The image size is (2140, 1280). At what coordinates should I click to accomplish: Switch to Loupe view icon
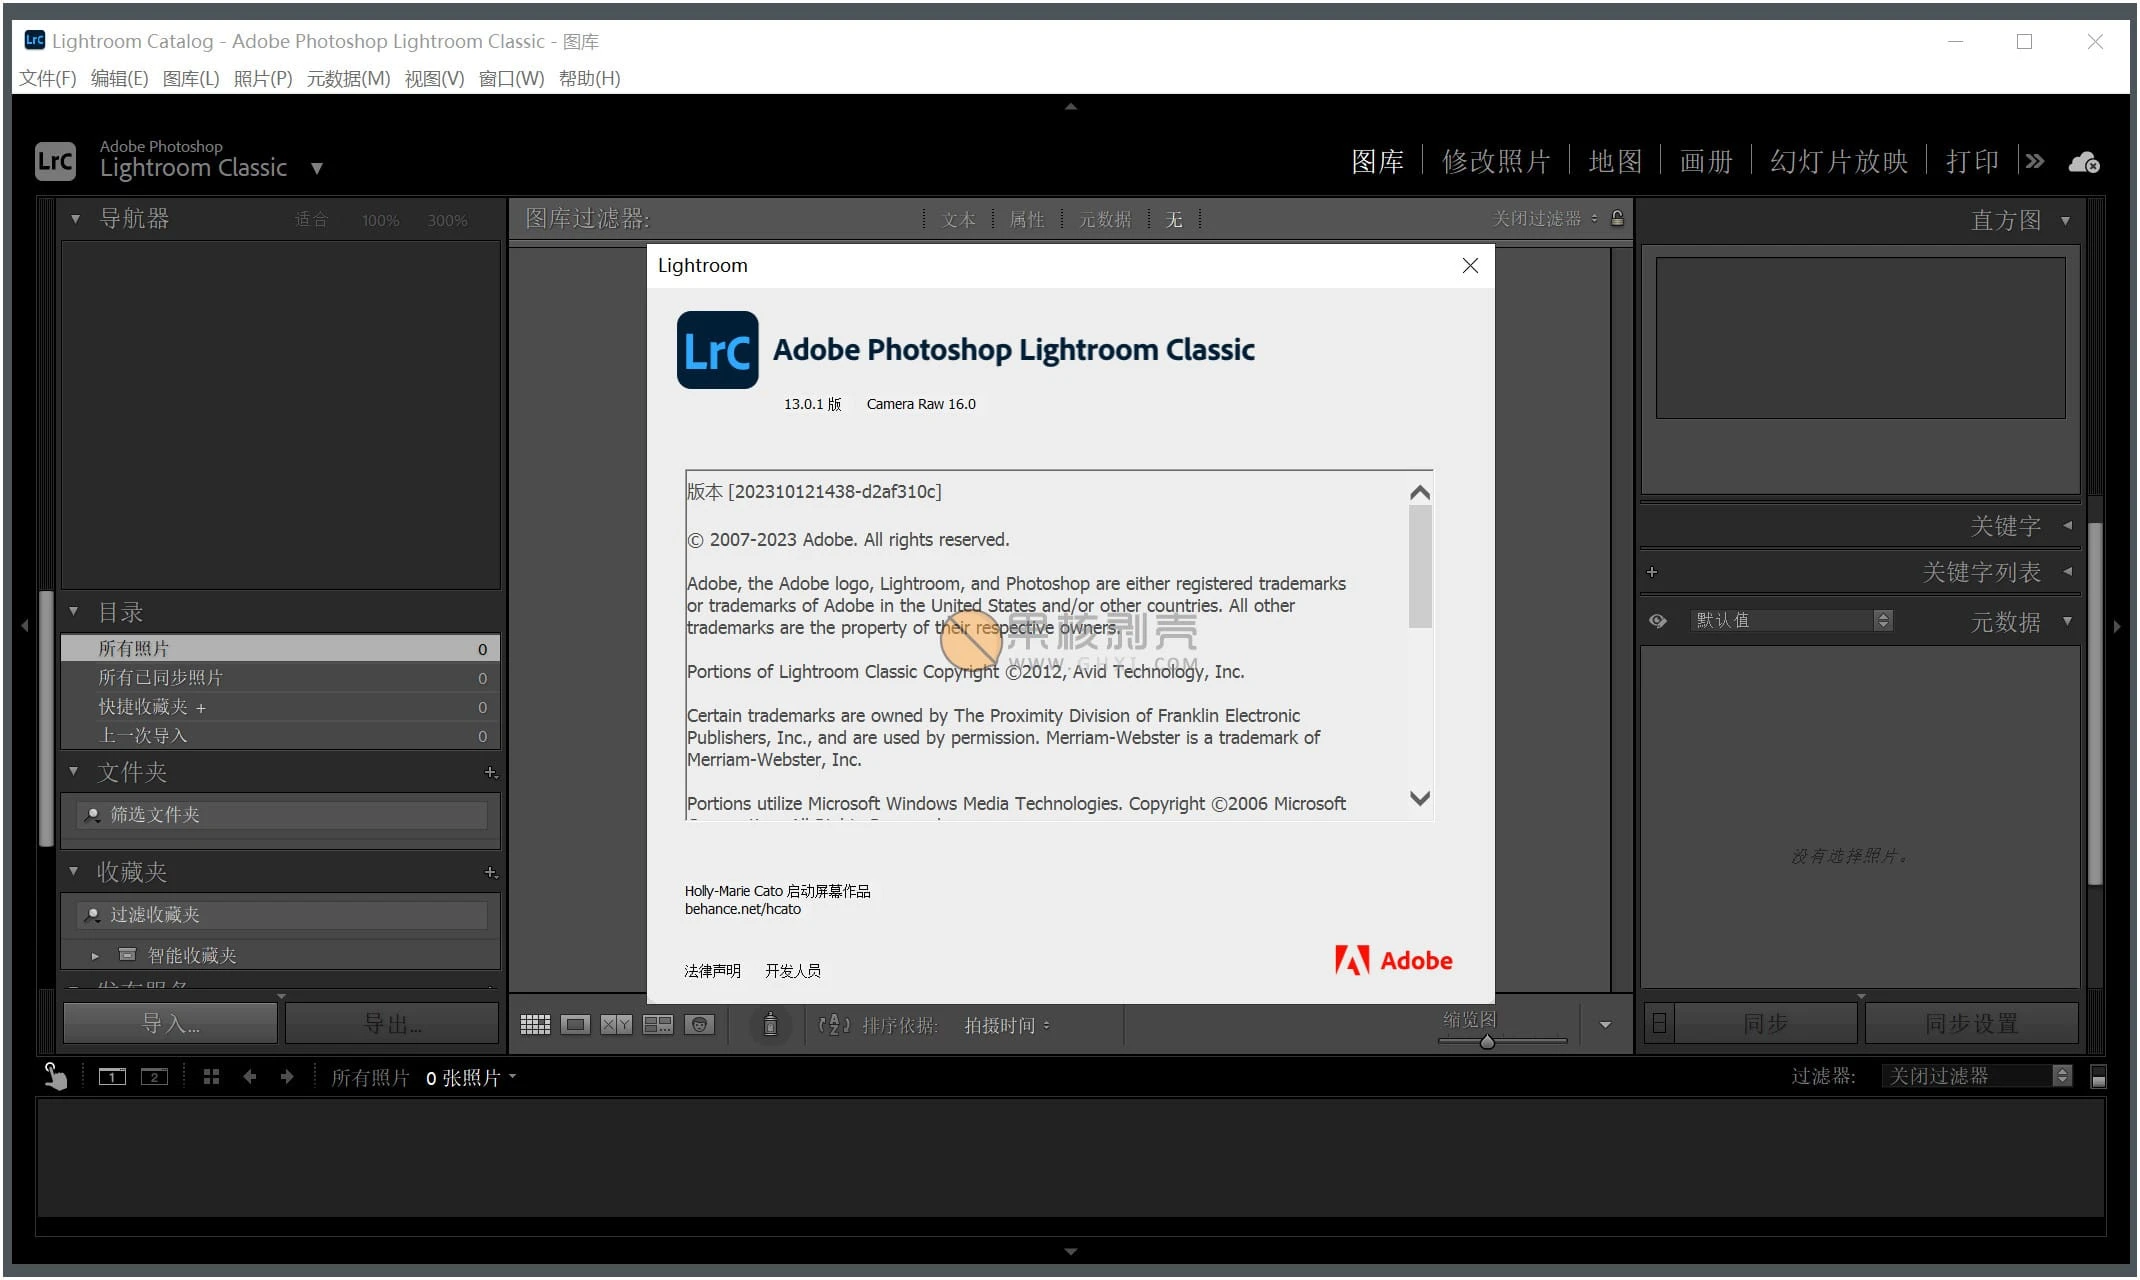pyautogui.click(x=575, y=1025)
